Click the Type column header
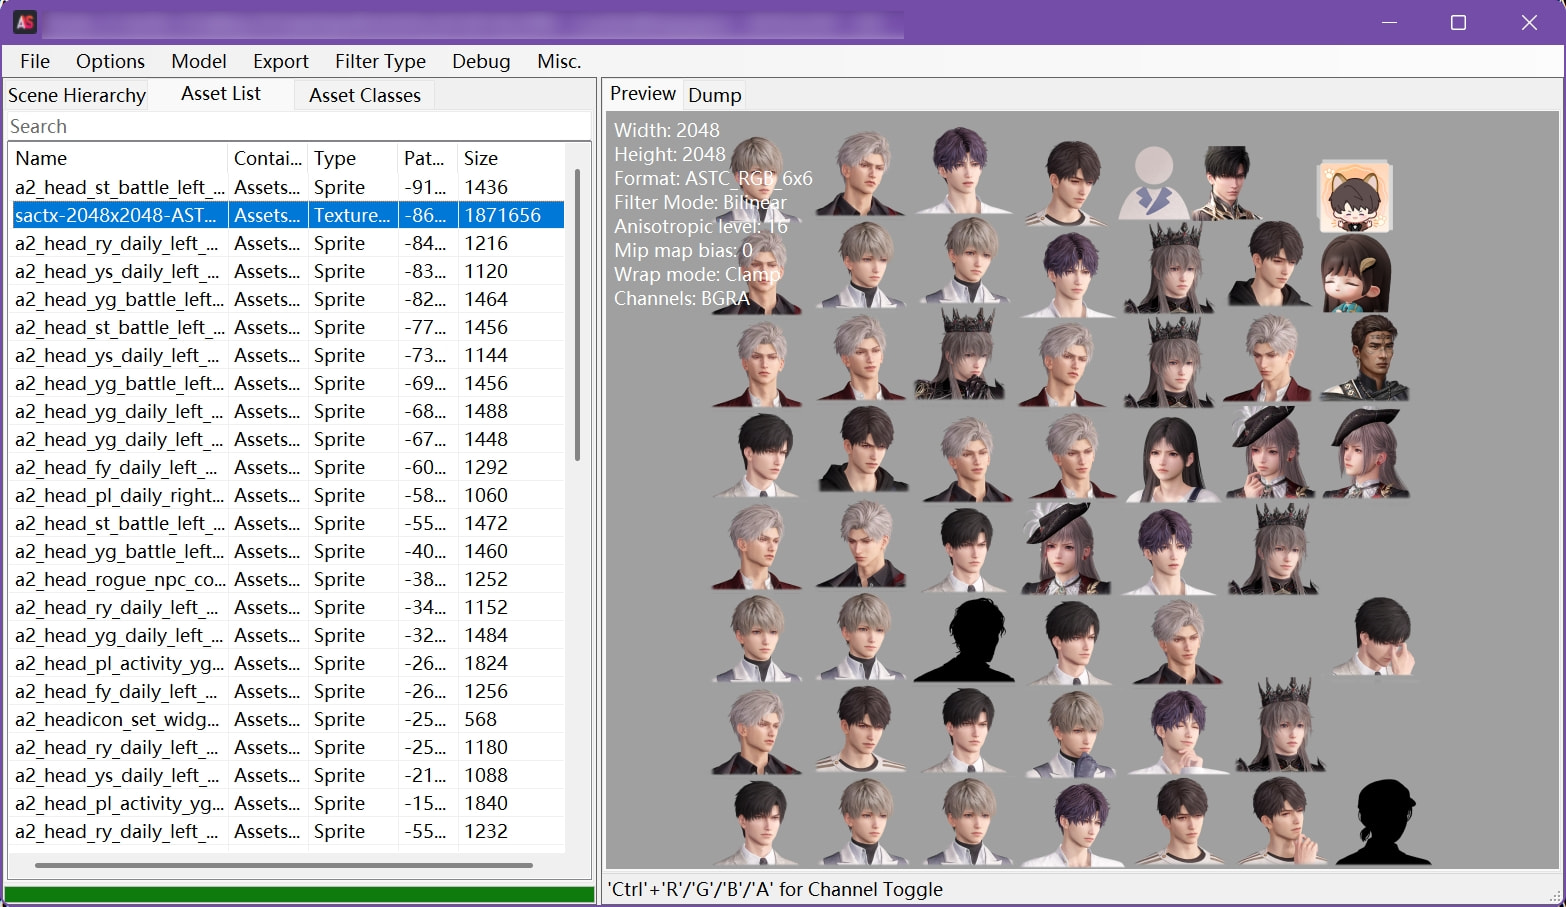Viewport: 1566px width, 907px height. point(352,158)
